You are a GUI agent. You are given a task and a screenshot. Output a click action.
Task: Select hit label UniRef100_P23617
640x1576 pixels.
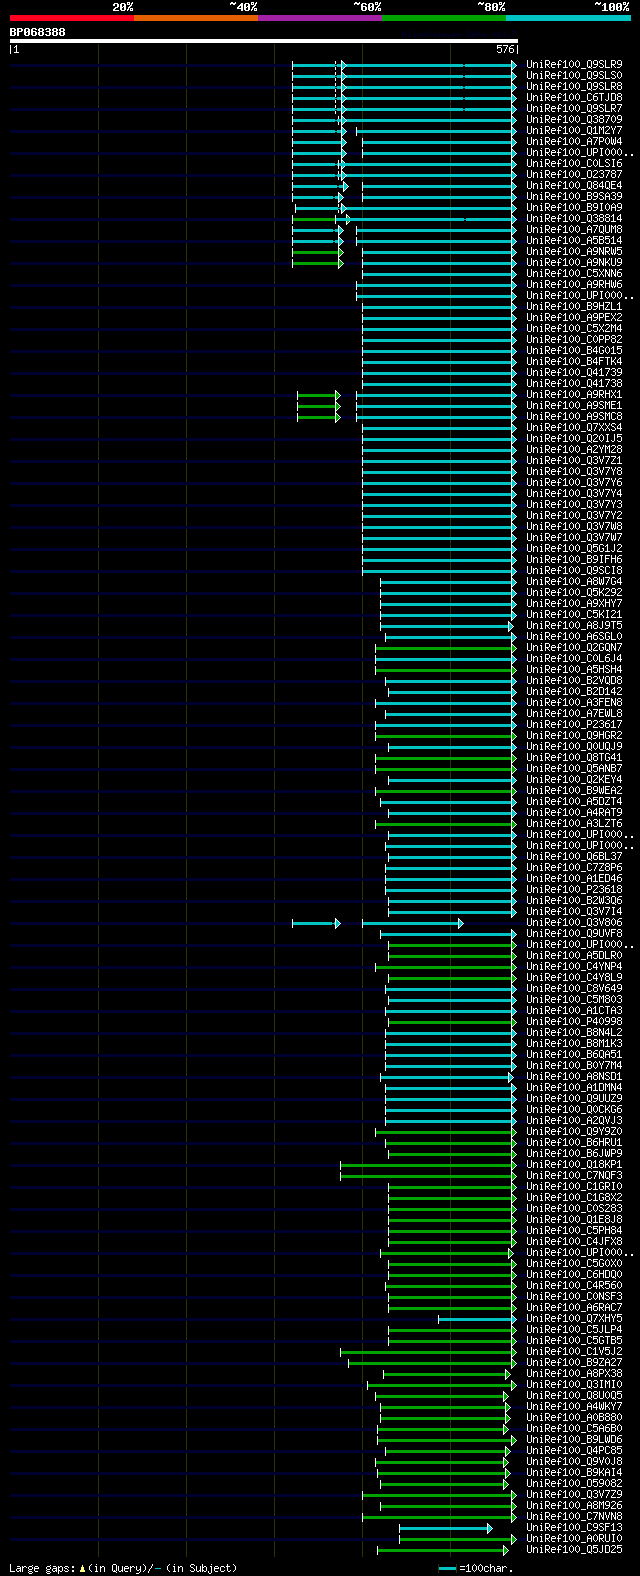point(574,724)
